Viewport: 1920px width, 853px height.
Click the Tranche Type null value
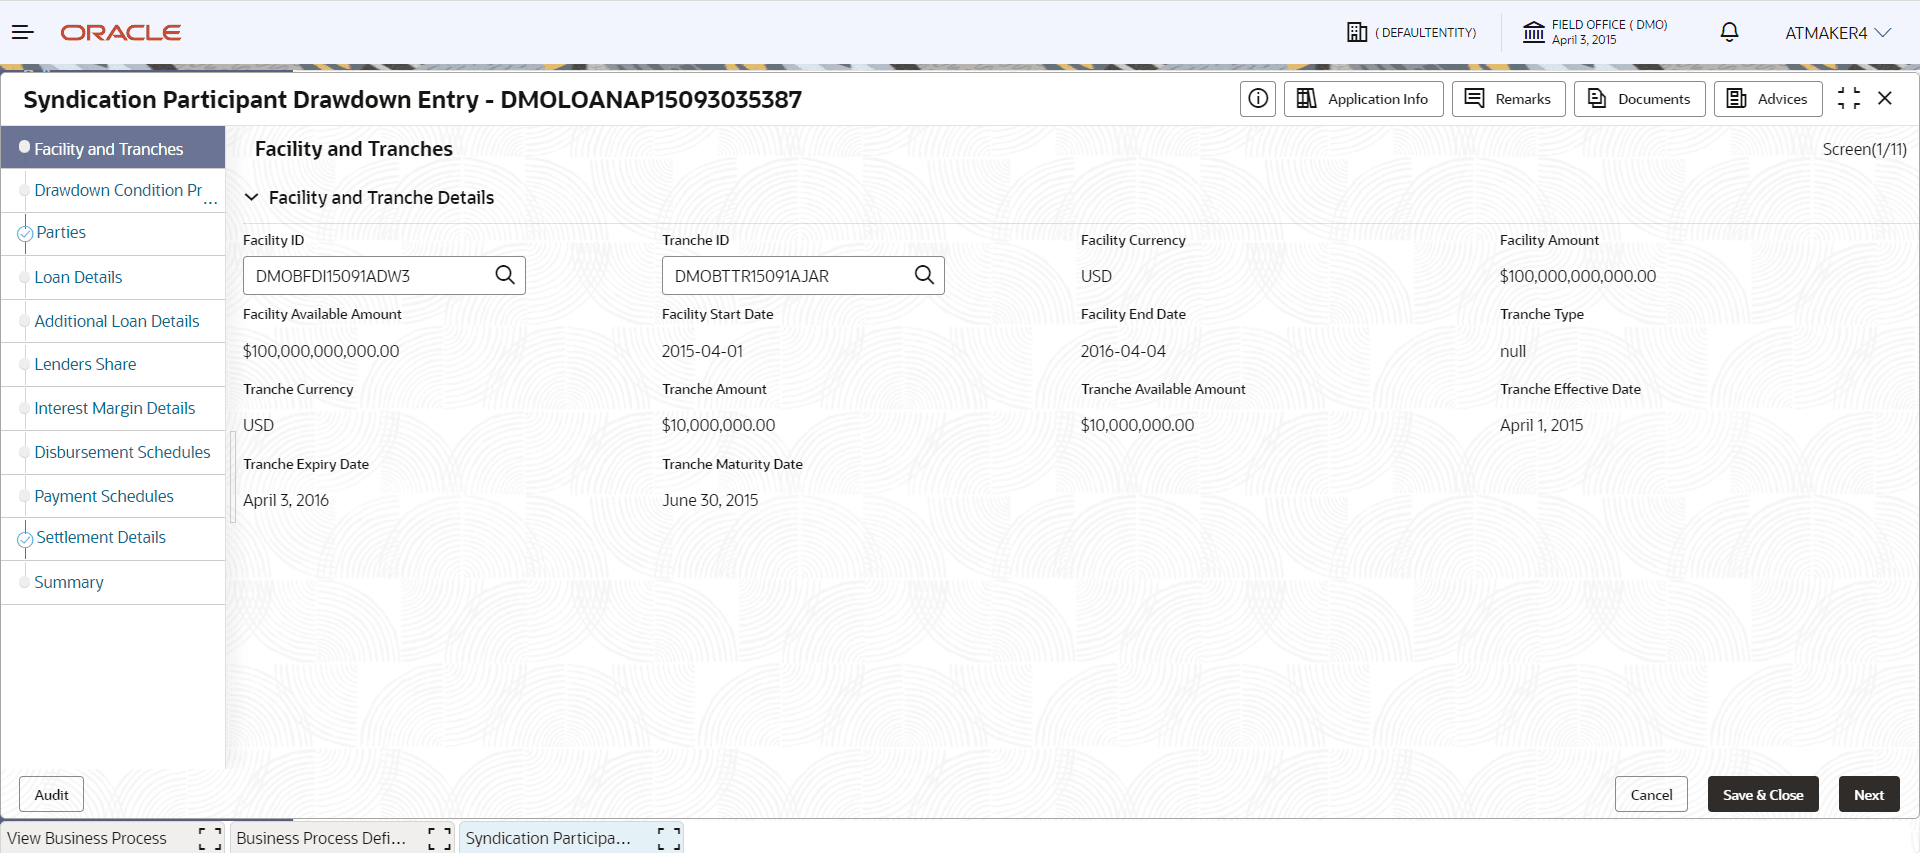pos(1513,351)
